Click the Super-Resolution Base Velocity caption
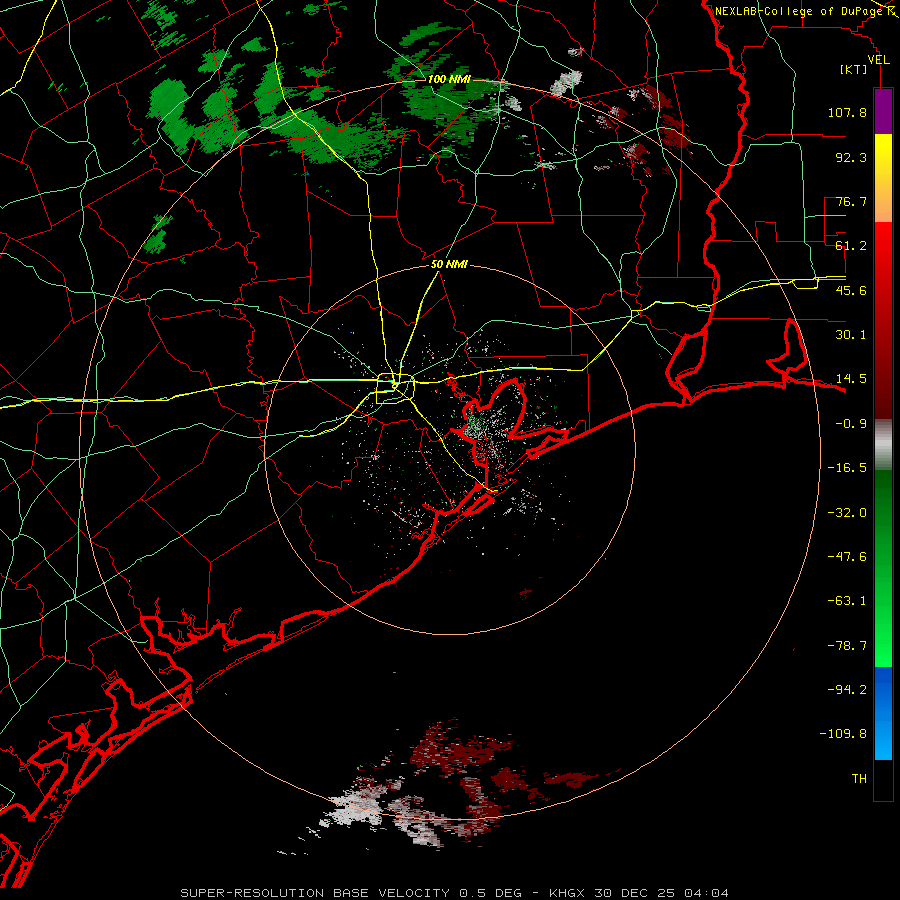Screen dimensions: 900x900 click(x=455, y=893)
